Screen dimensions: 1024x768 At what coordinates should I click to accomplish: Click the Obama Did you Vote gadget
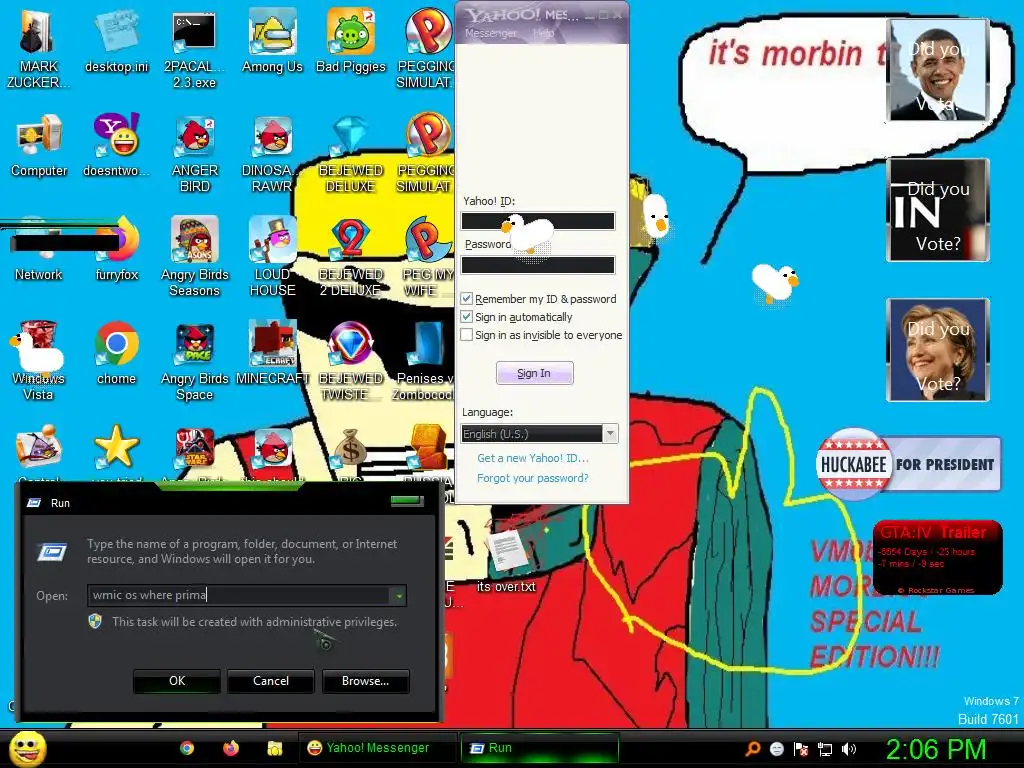click(938, 70)
